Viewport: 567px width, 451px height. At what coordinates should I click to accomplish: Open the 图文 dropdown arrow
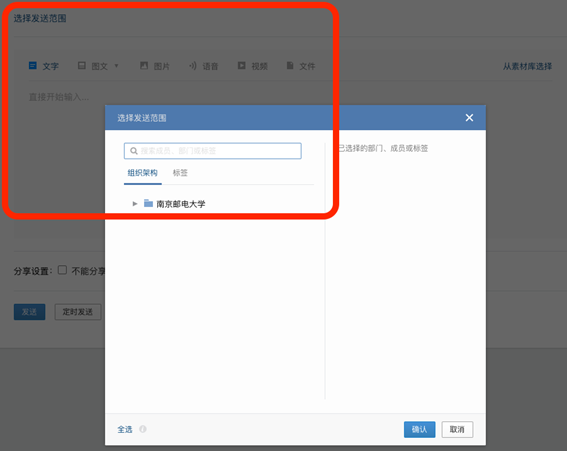pyautogui.click(x=116, y=66)
